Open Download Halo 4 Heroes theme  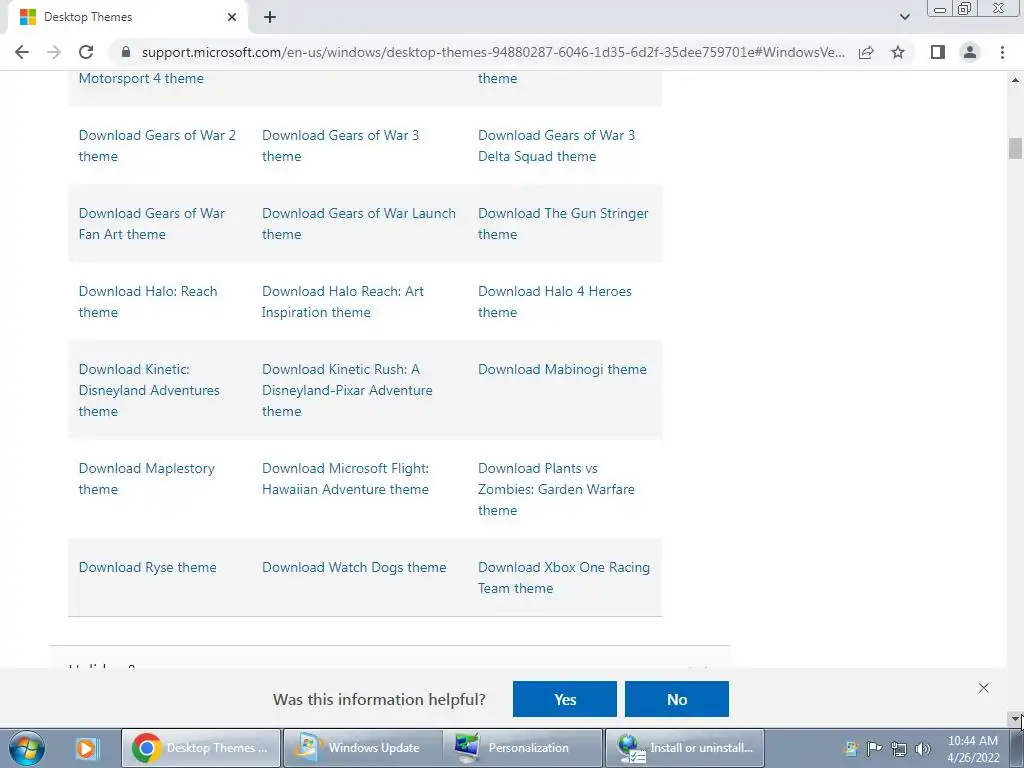[x=554, y=302]
